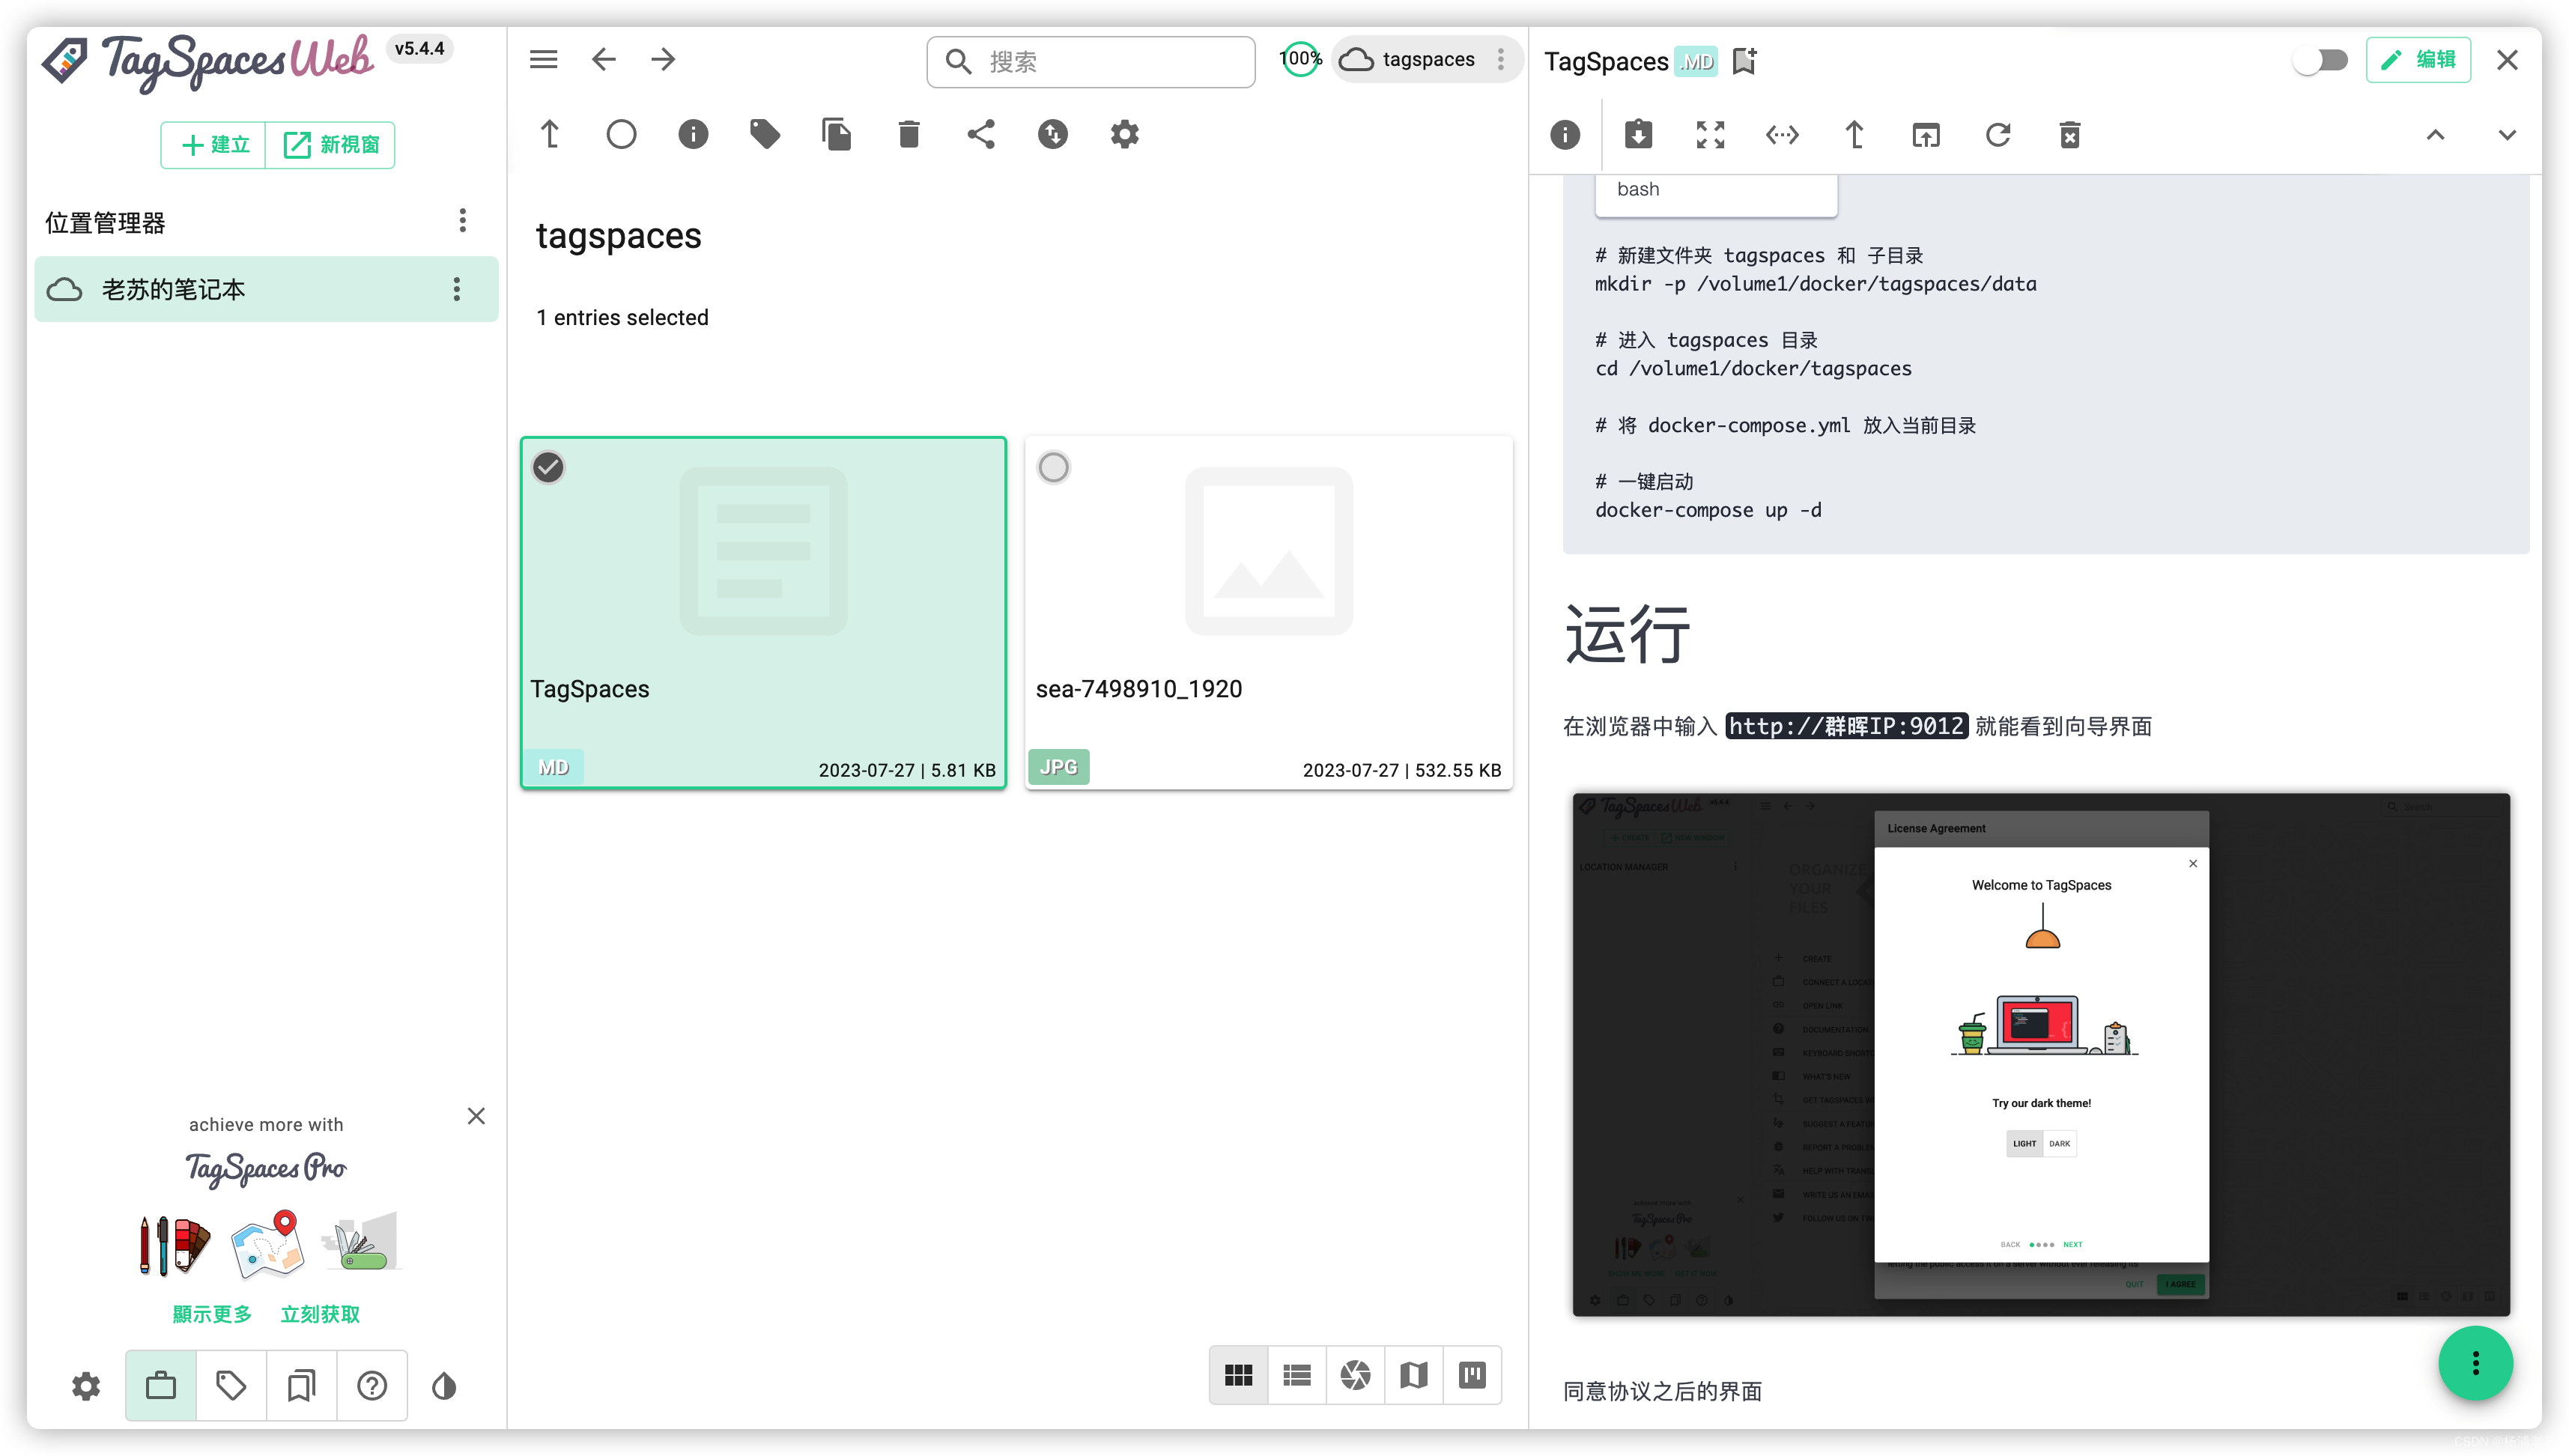Click the source code view icon in preview panel
Image resolution: width=2569 pixels, height=1456 pixels.
[x=1780, y=134]
